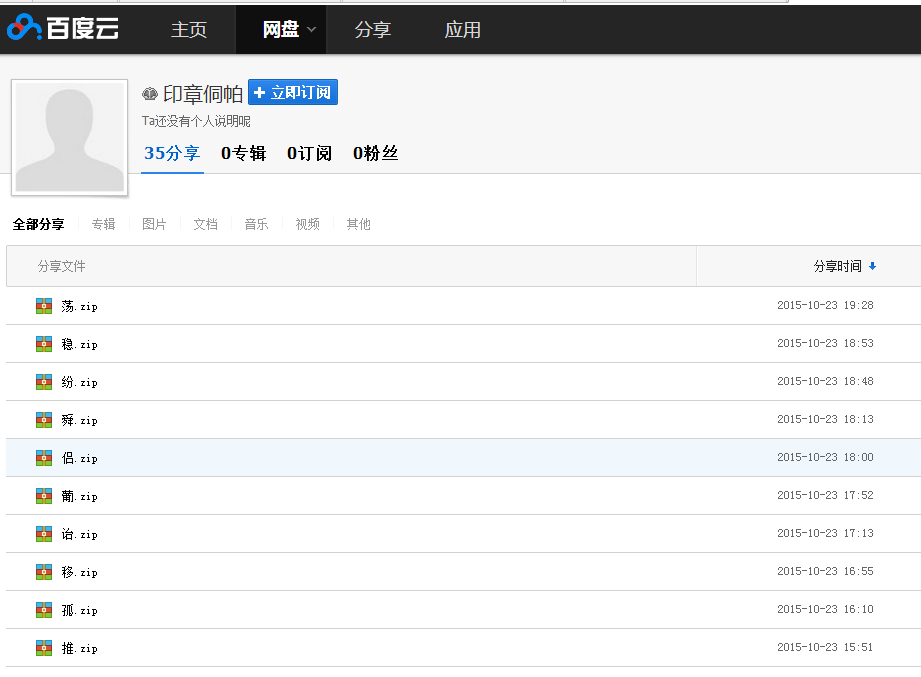Viewport: 921px width, 677px height.
Task: Click the timestamp 2015-10-23 16:10
Action: point(825,609)
